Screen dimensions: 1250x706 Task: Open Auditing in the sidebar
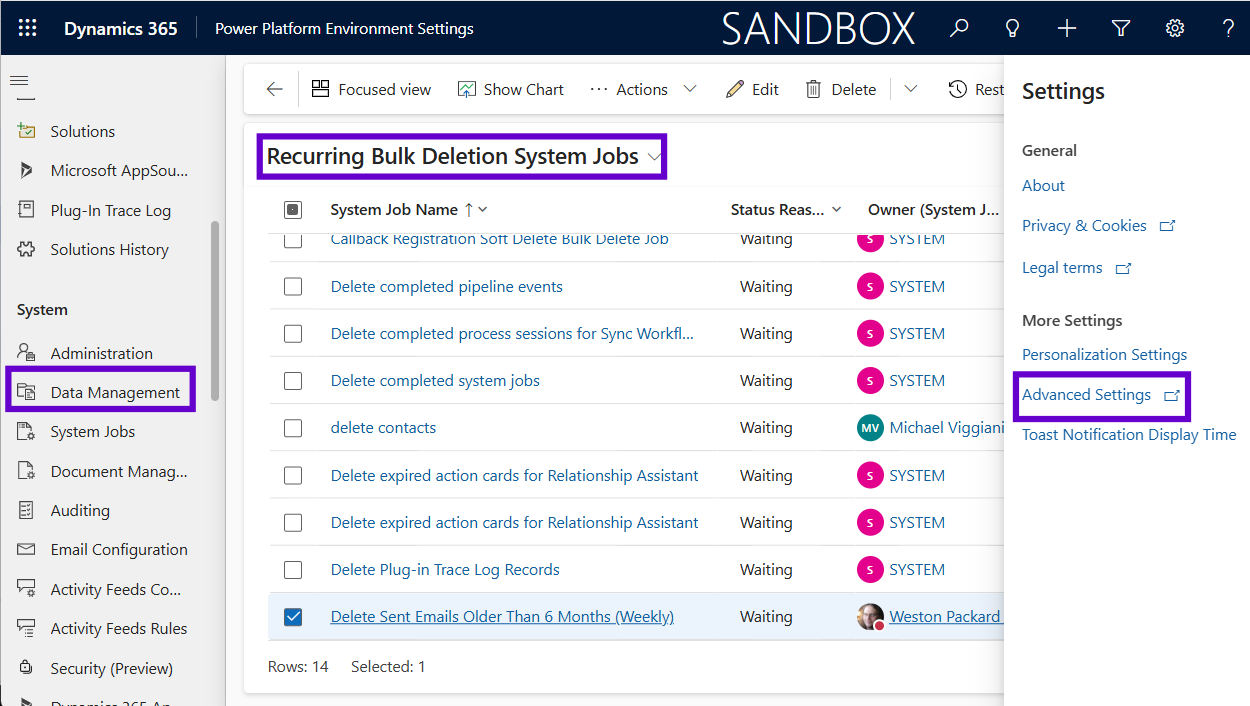point(80,510)
